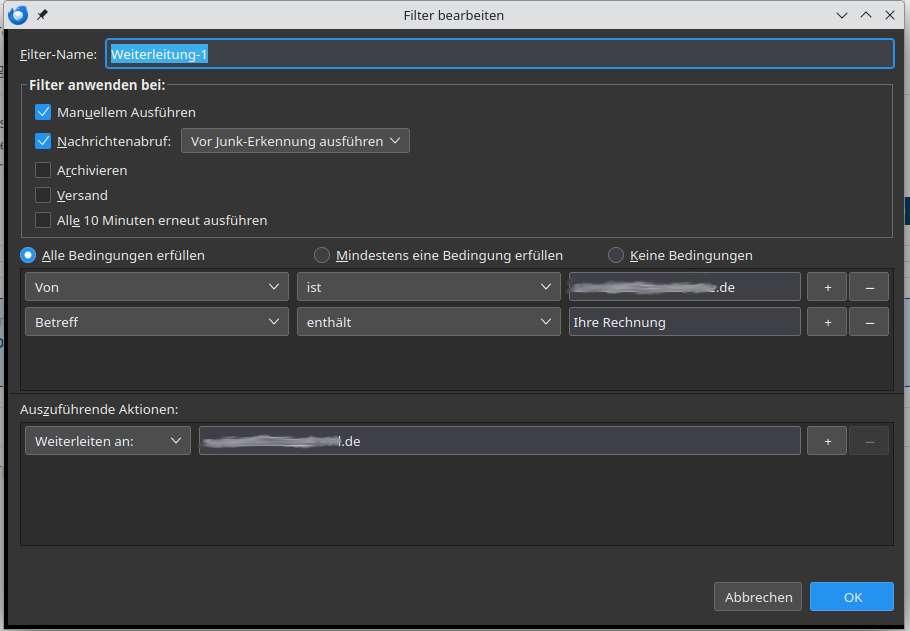Open Vor Junk-Erkennung ausführen dropdown
This screenshot has height=631, width=910.
pos(295,141)
